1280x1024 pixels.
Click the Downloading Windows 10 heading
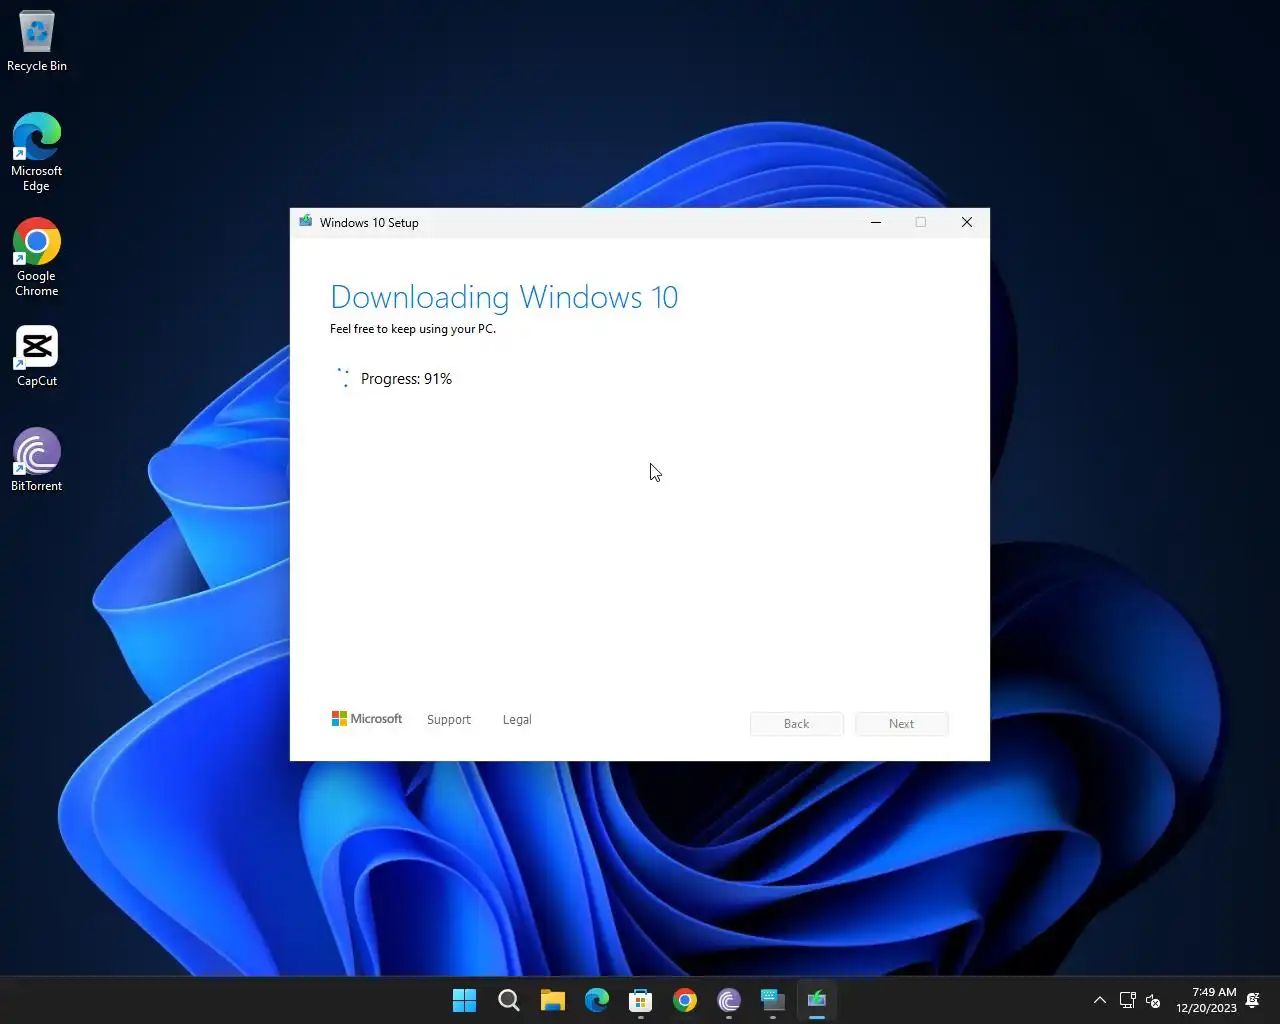point(504,297)
